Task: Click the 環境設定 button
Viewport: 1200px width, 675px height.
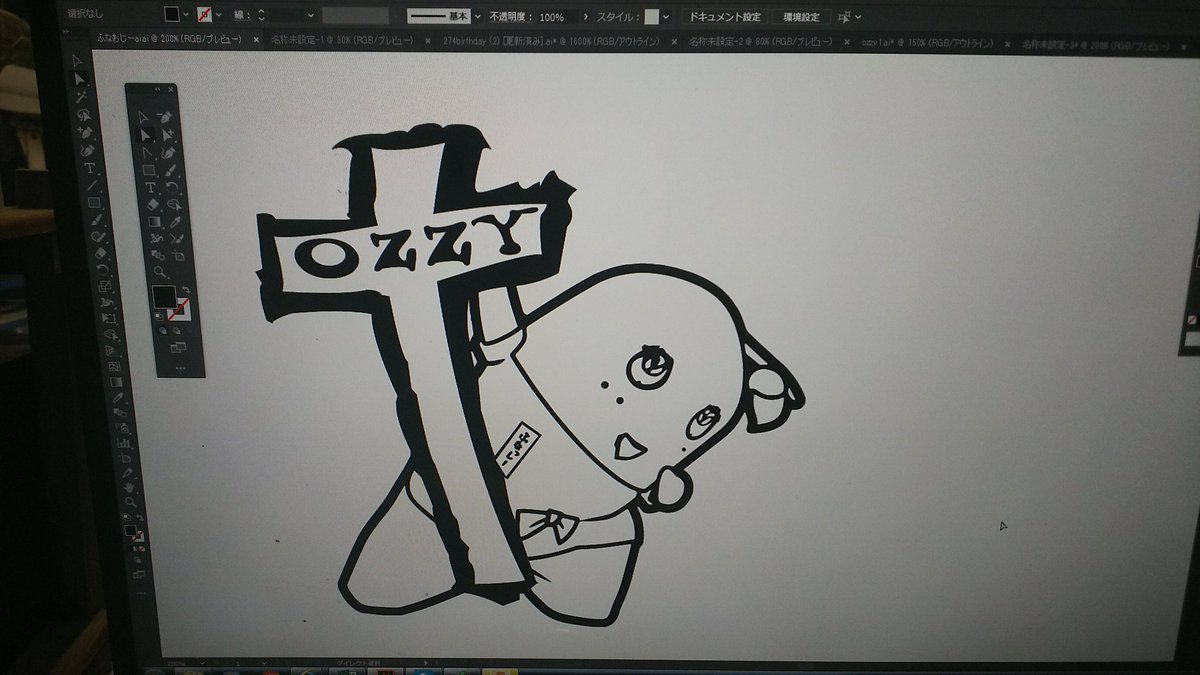Action: pos(800,17)
